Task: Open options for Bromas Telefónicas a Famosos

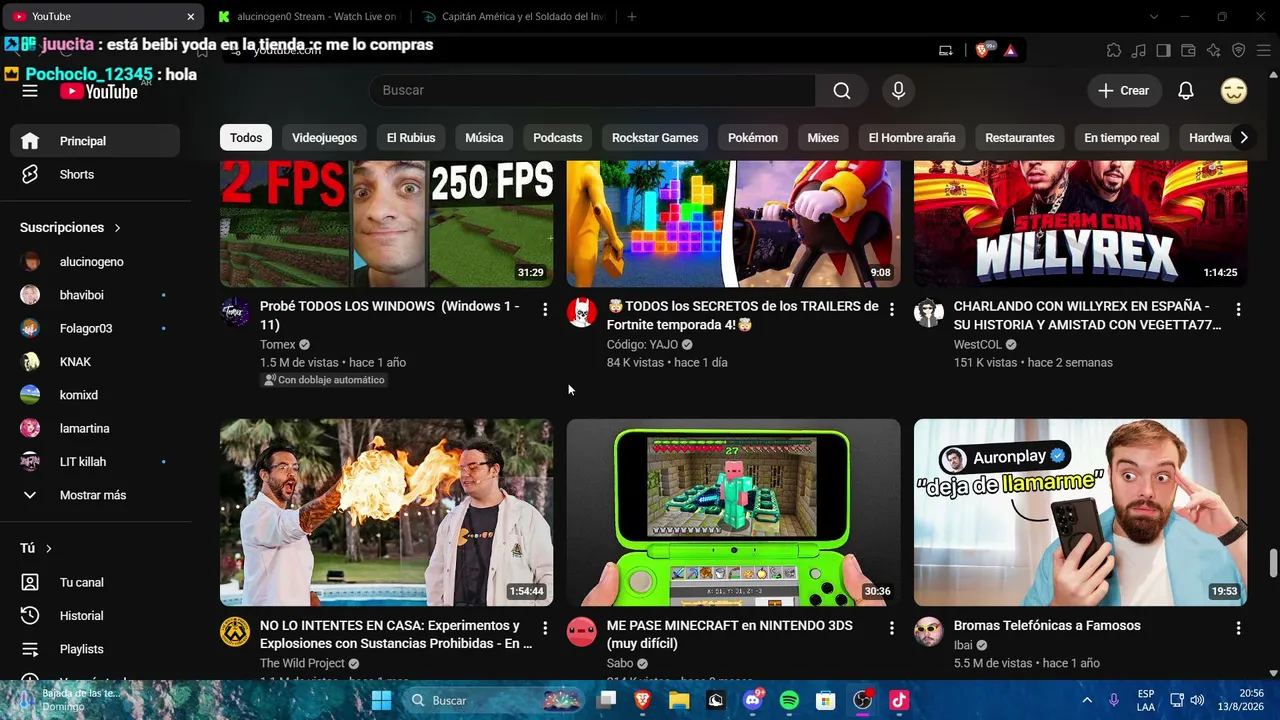Action: pos(1239,628)
